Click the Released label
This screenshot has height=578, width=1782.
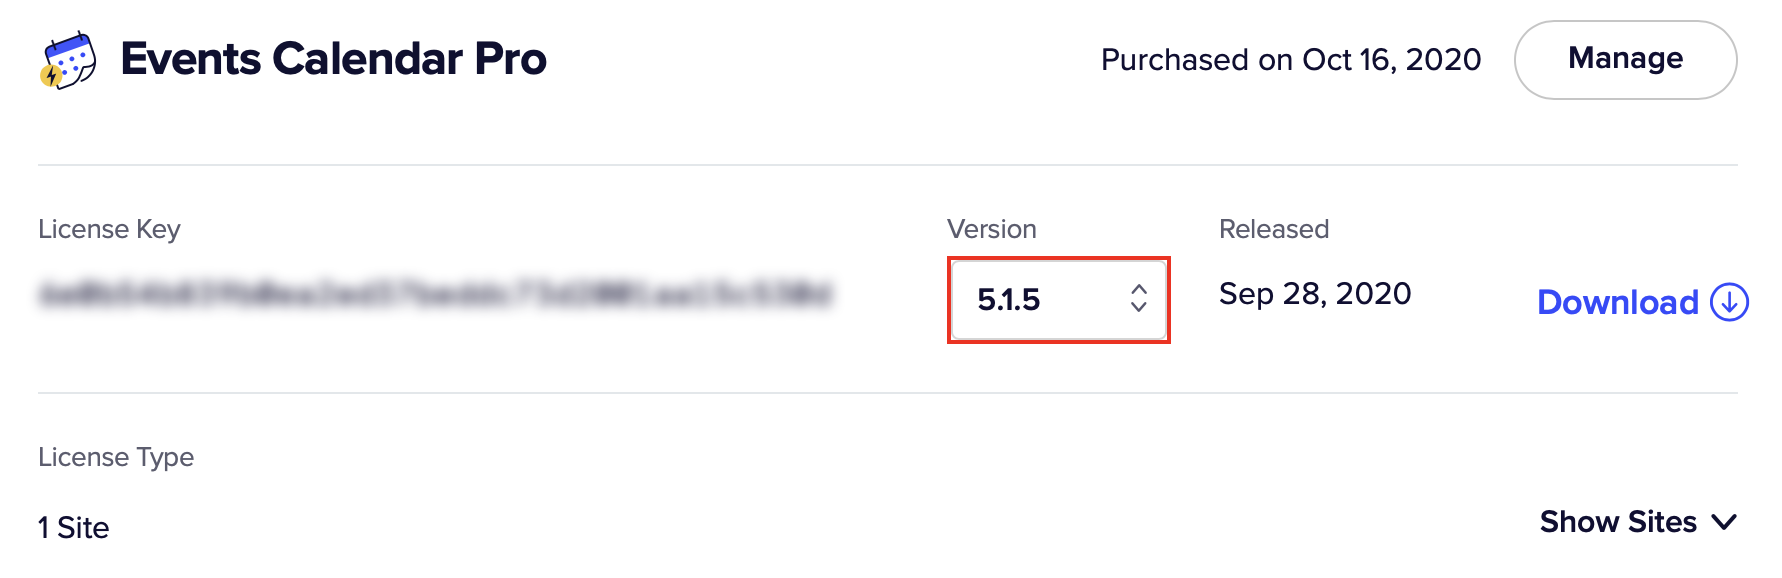click(1274, 229)
